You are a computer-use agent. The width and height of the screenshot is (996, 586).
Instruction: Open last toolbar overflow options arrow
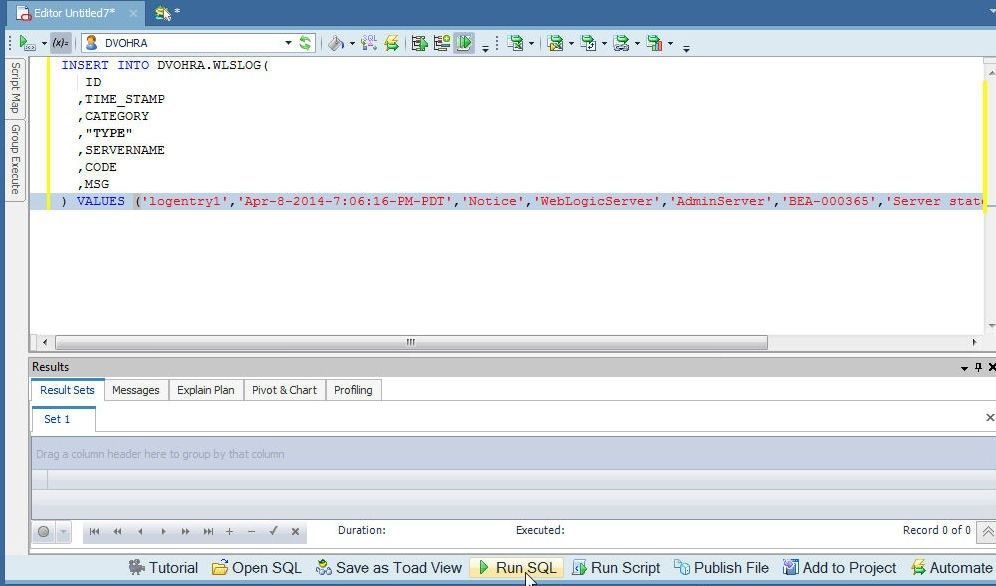tap(686, 48)
